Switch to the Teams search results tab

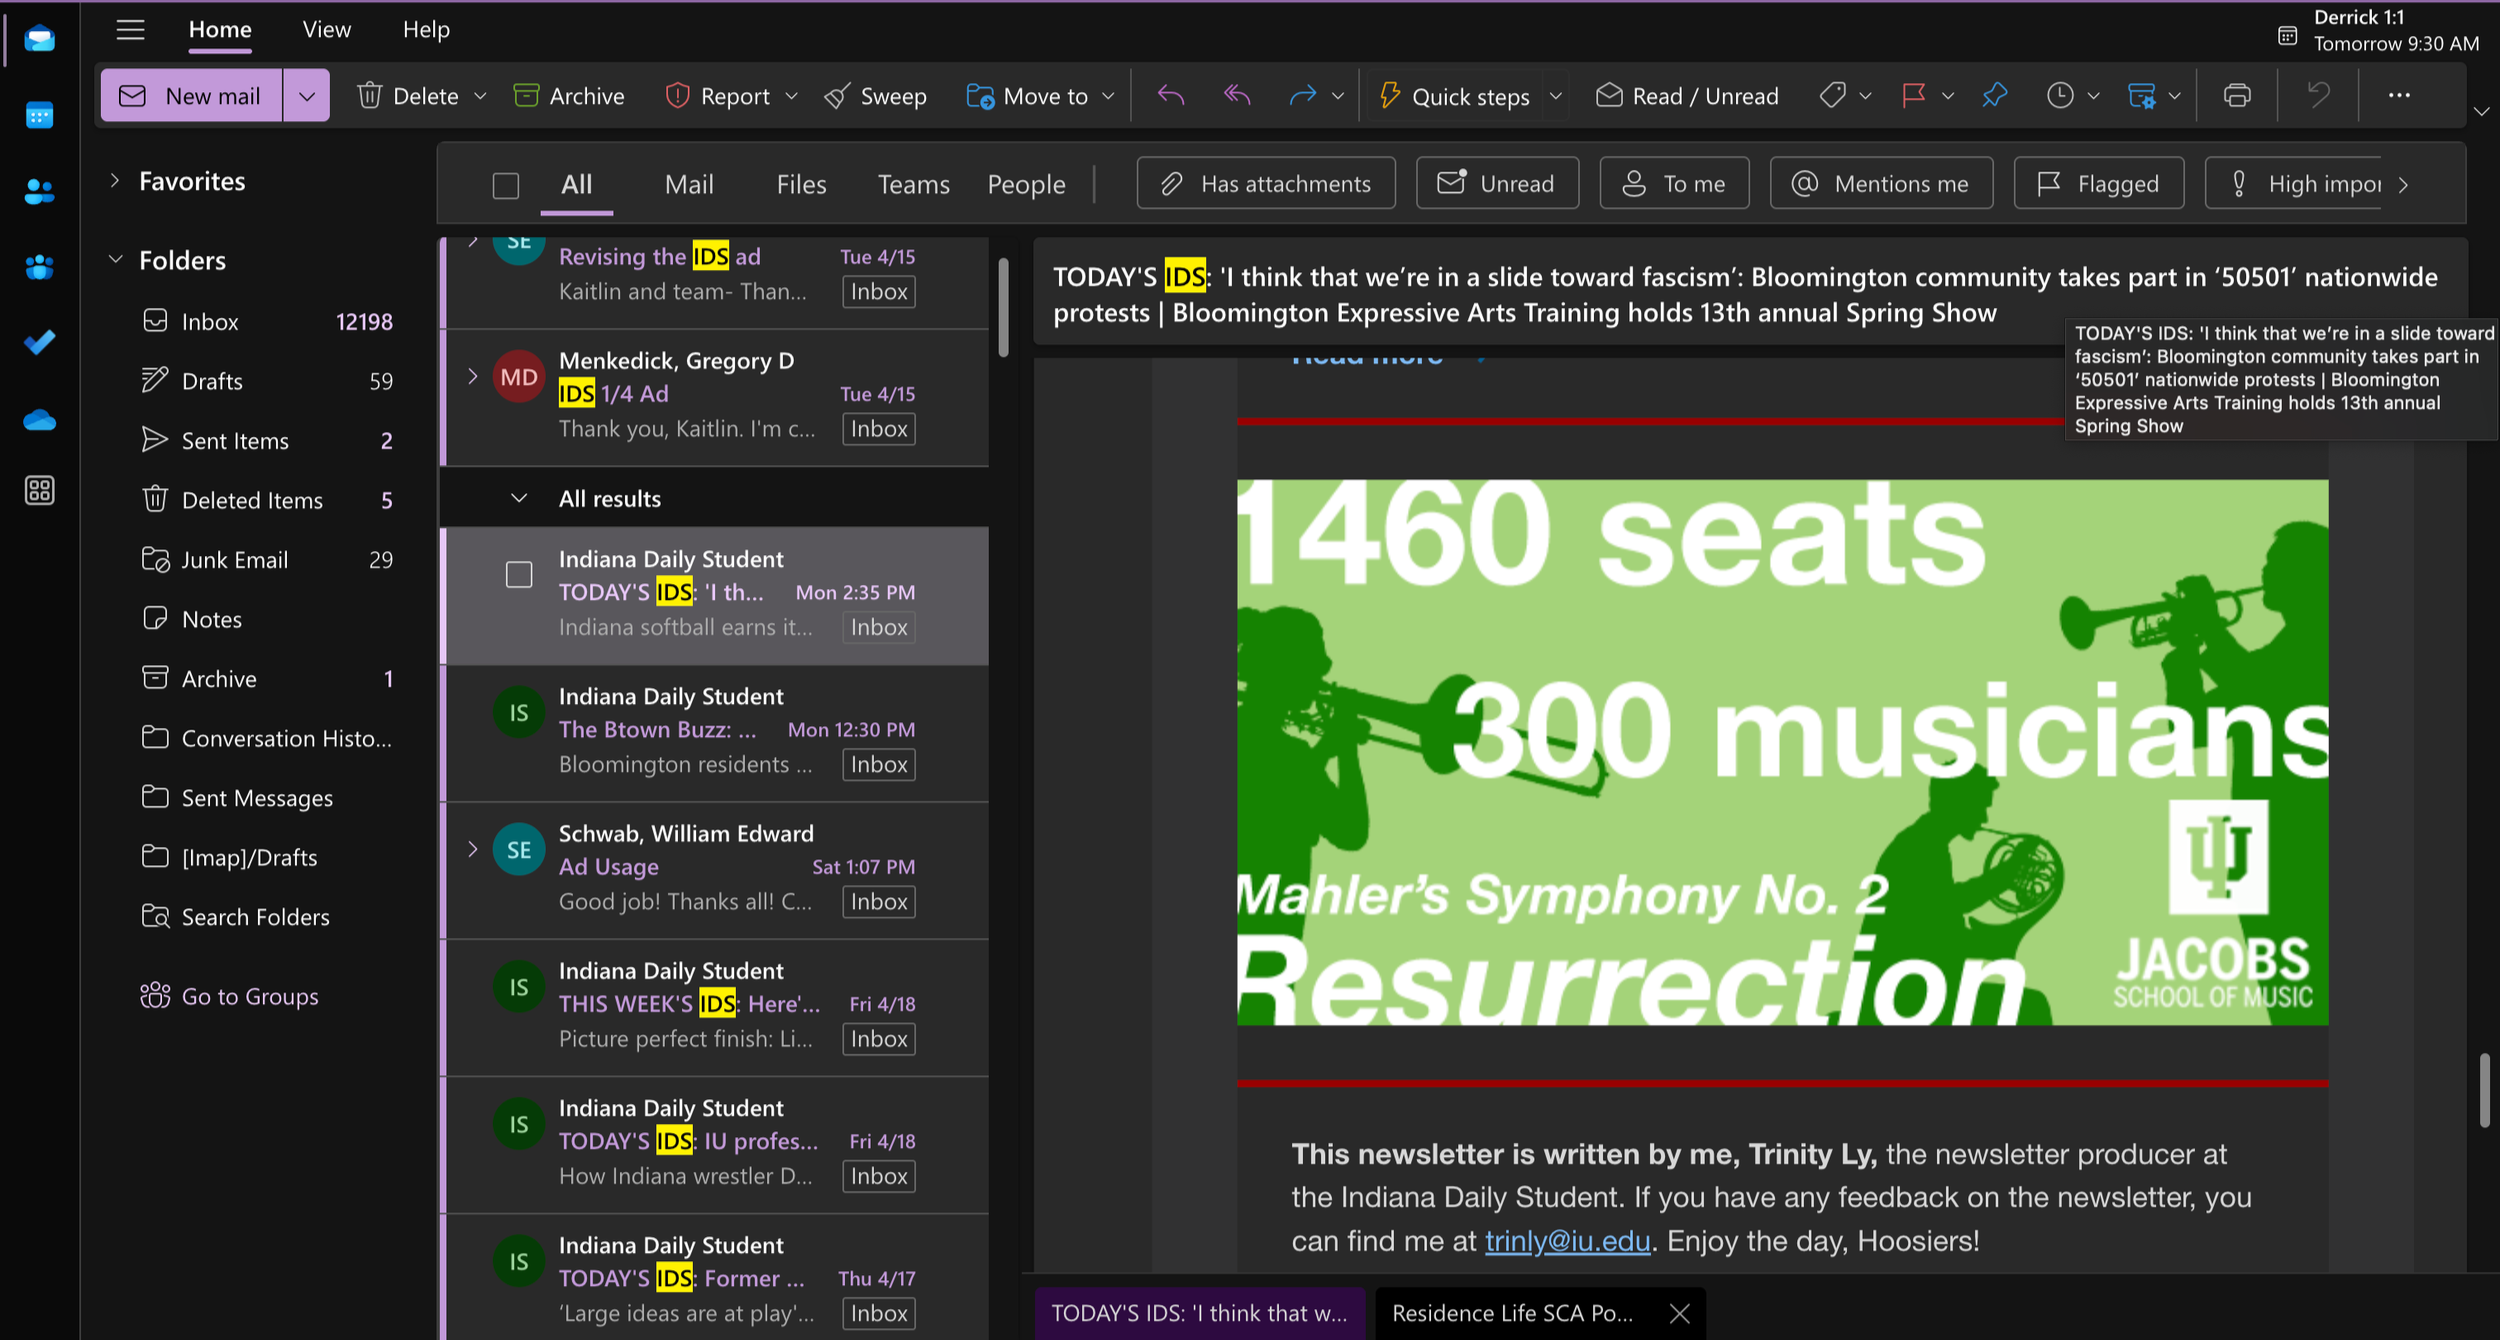tap(913, 183)
